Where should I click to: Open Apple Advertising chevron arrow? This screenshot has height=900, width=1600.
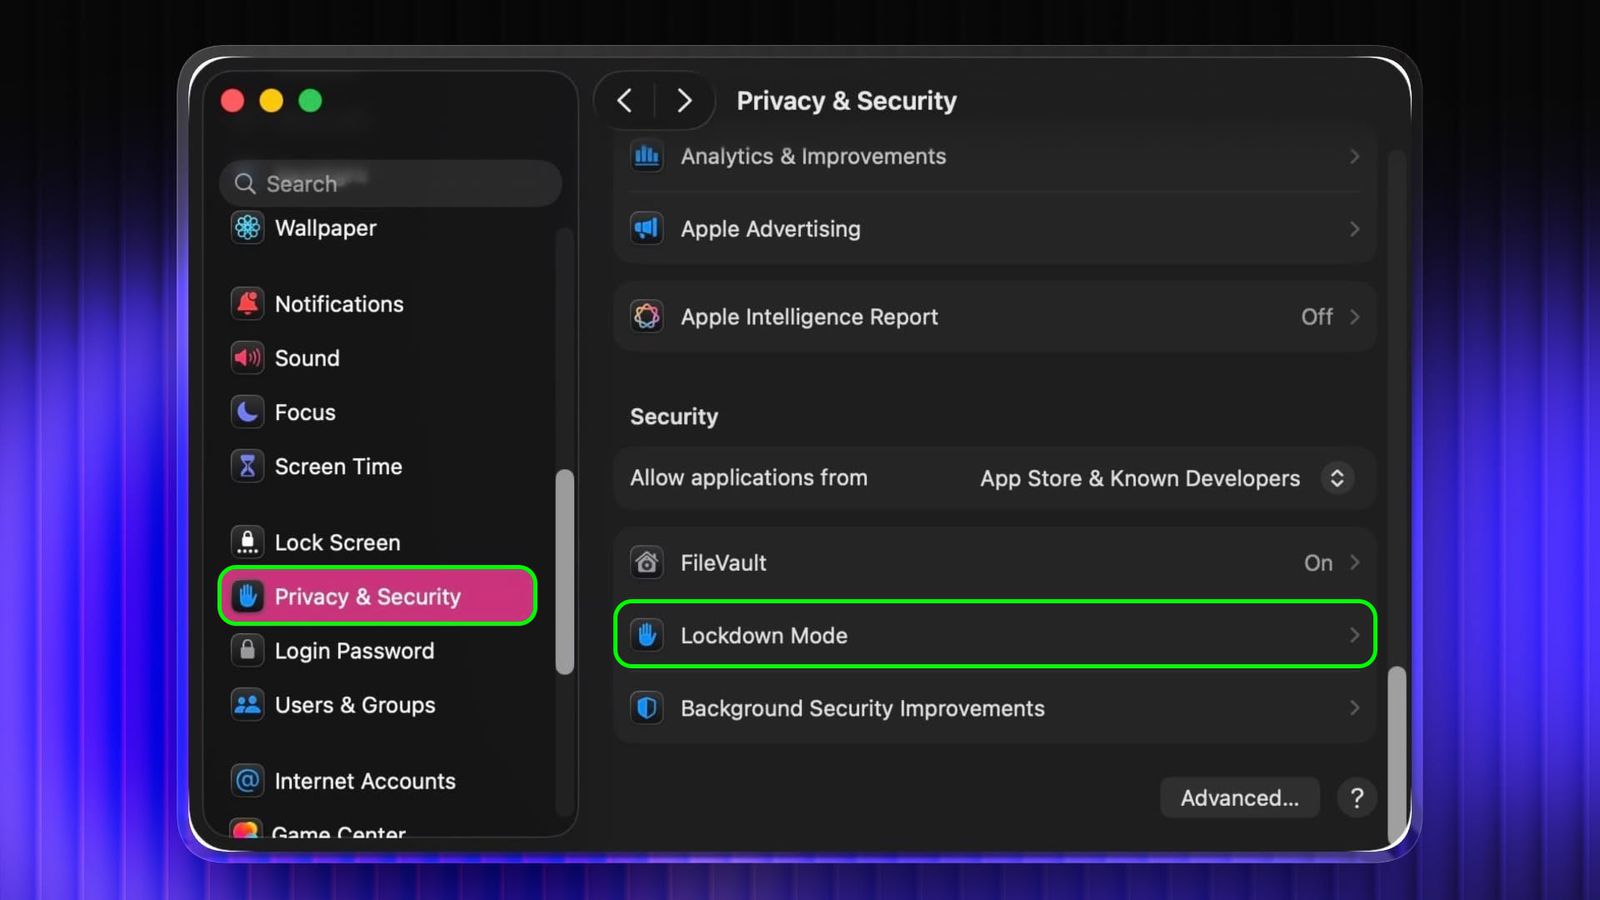1354,229
